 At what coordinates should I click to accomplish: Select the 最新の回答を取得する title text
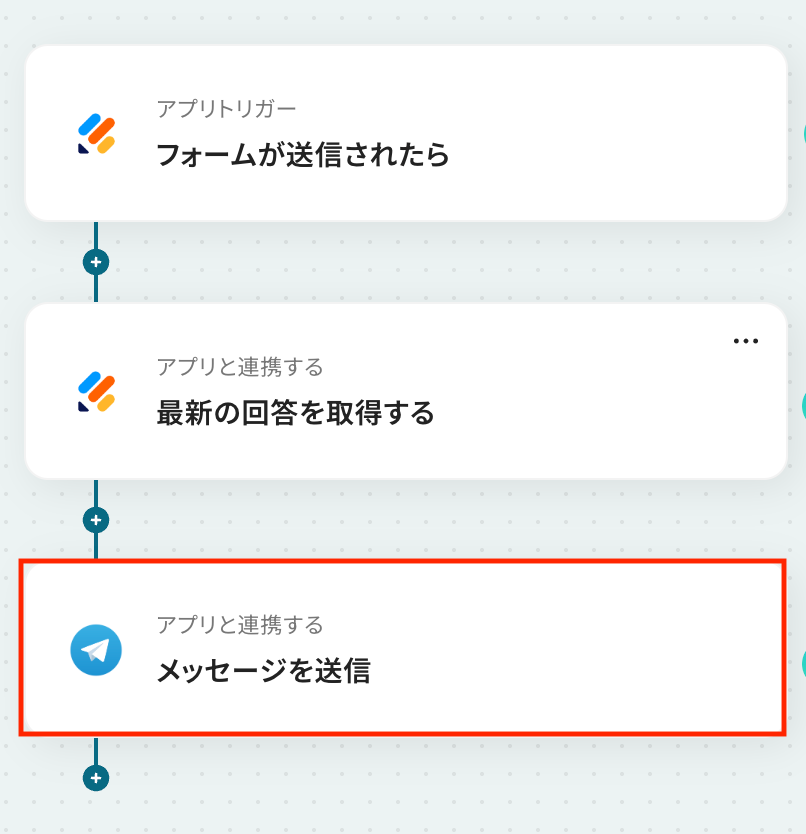coord(295,413)
